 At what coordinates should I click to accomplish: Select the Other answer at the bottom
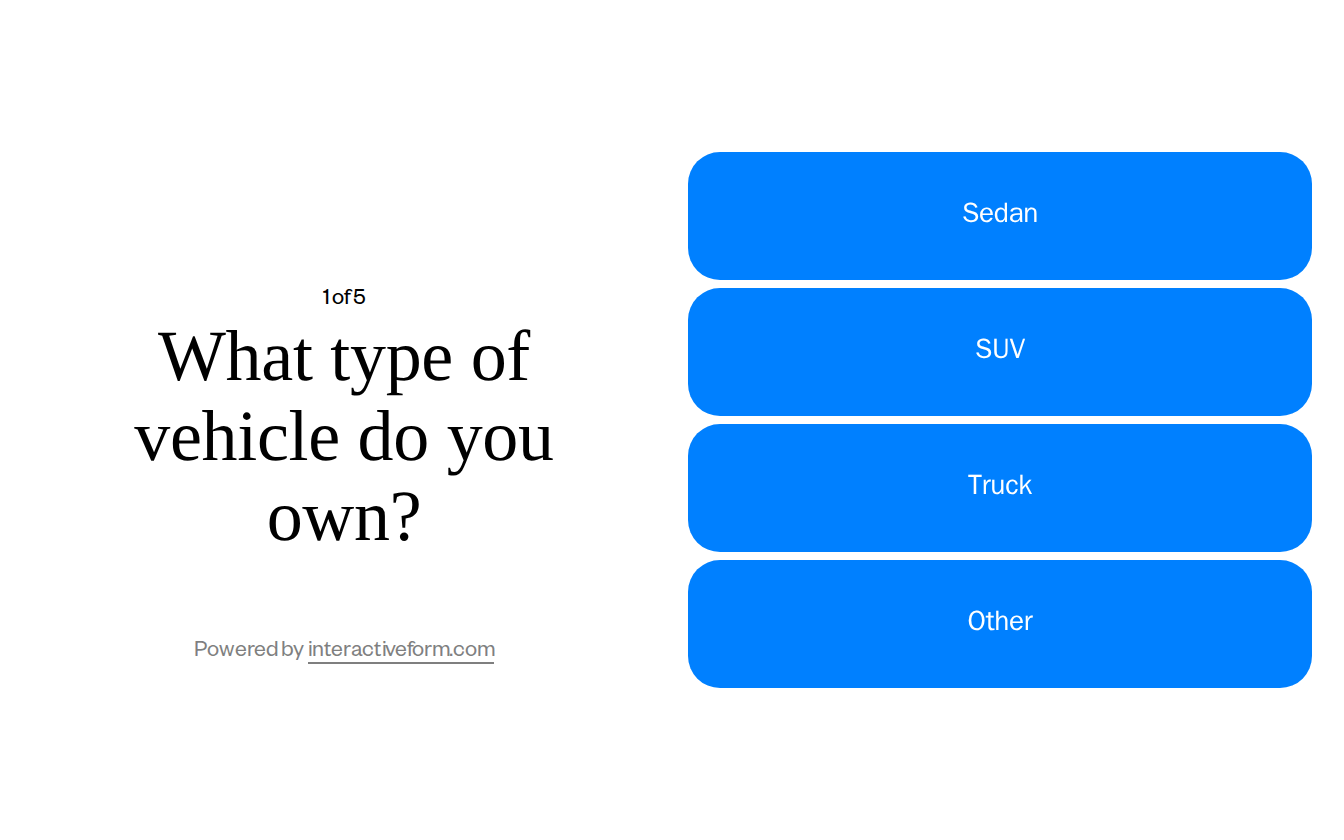point(1000,622)
